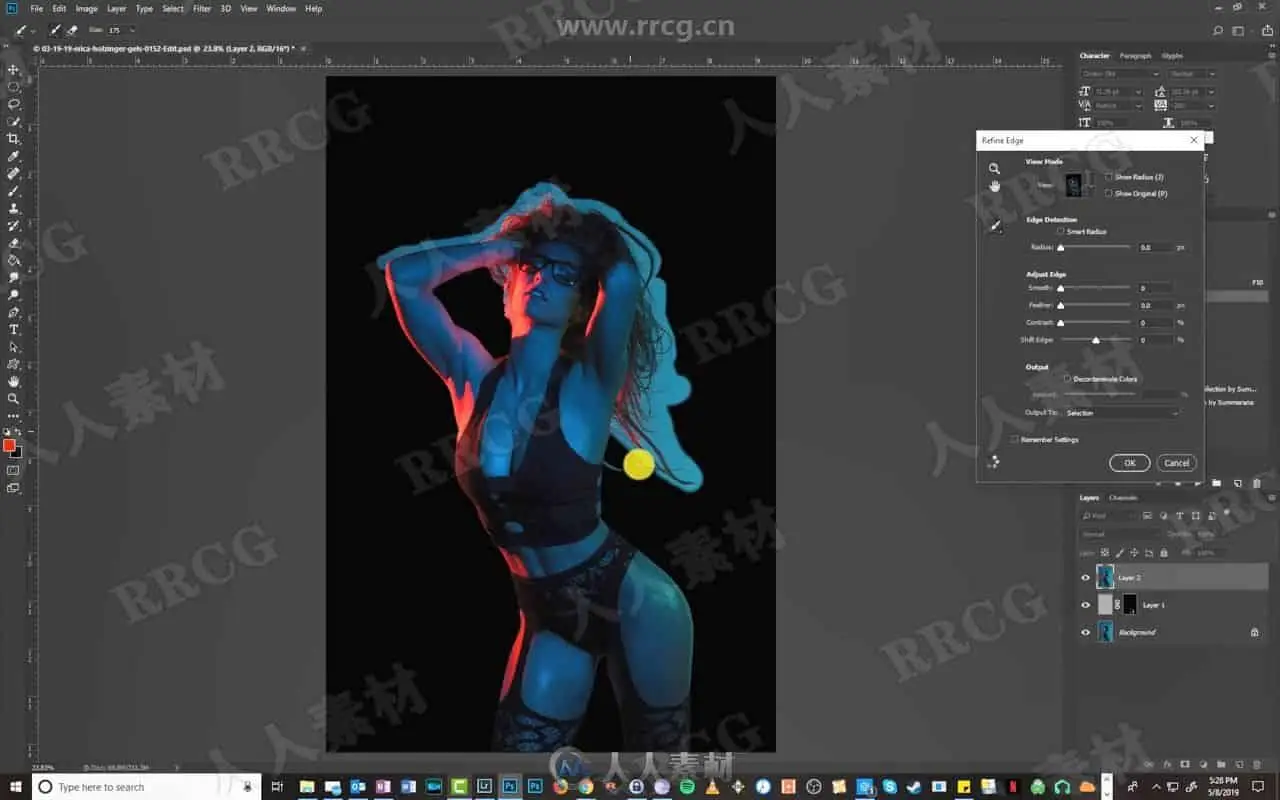Select the History Brush tool

pos(14,226)
